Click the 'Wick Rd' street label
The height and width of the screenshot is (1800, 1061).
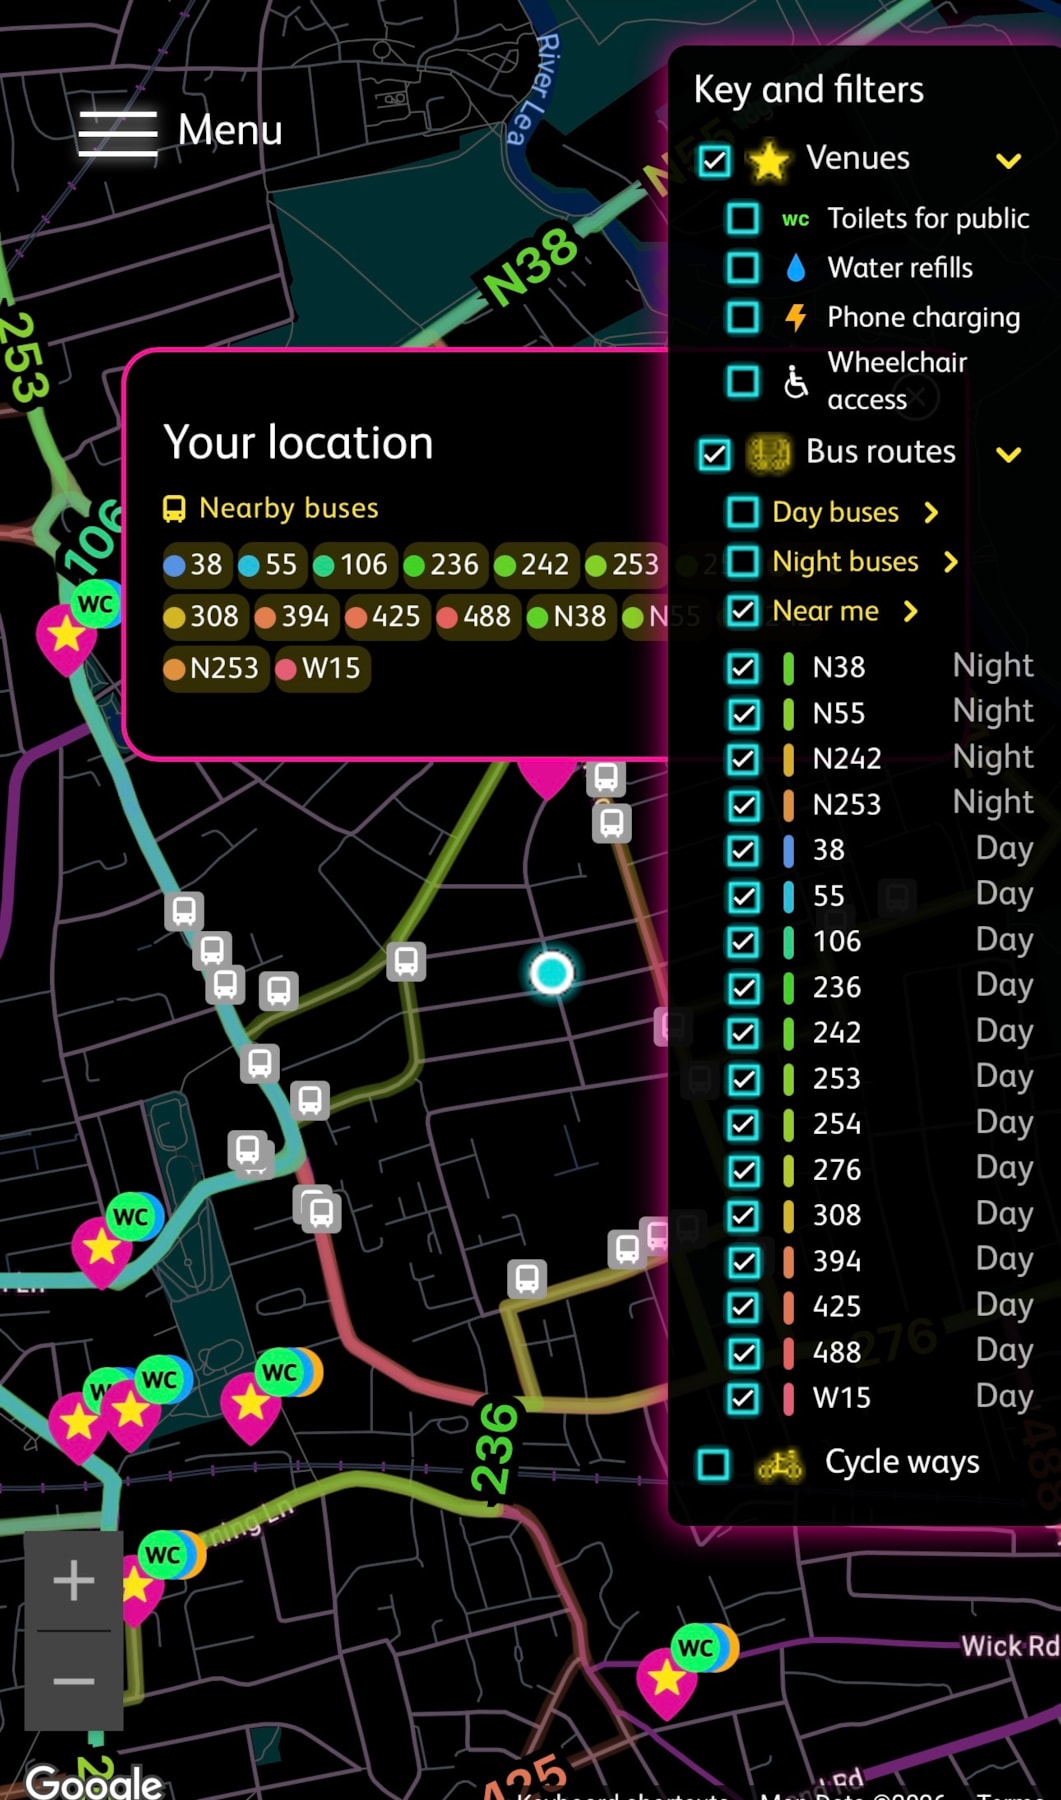point(1010,1646)
